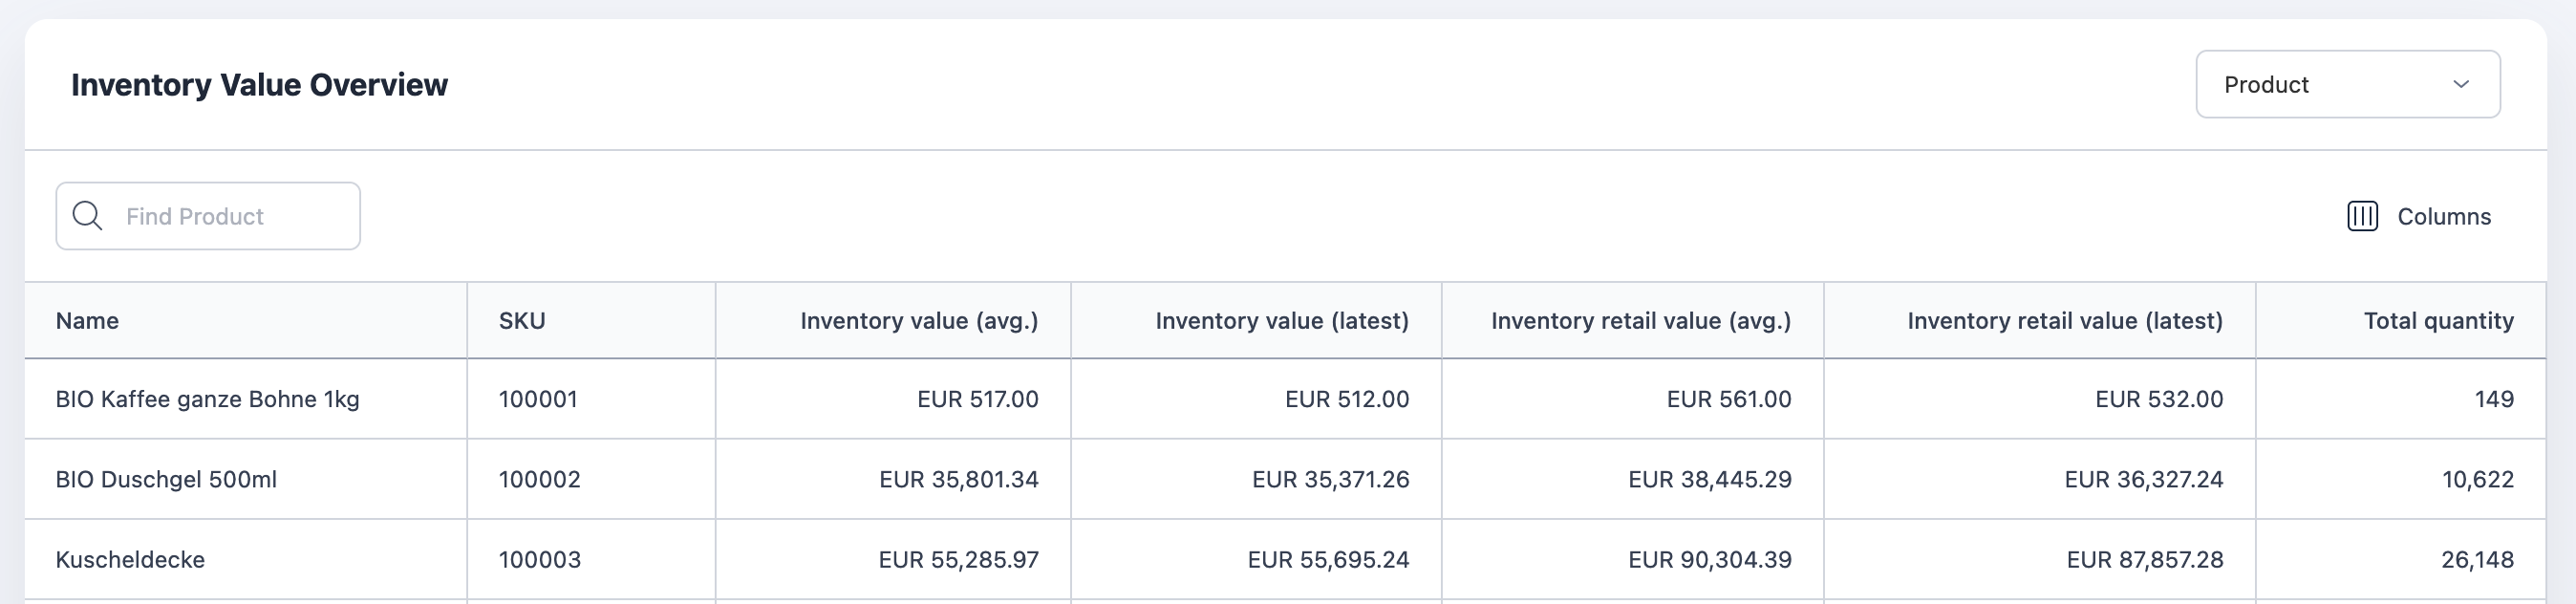This screenshot has height=604, width=2576.
Task: Click the Columns grid icon
Action: [x=2362, y=216]
